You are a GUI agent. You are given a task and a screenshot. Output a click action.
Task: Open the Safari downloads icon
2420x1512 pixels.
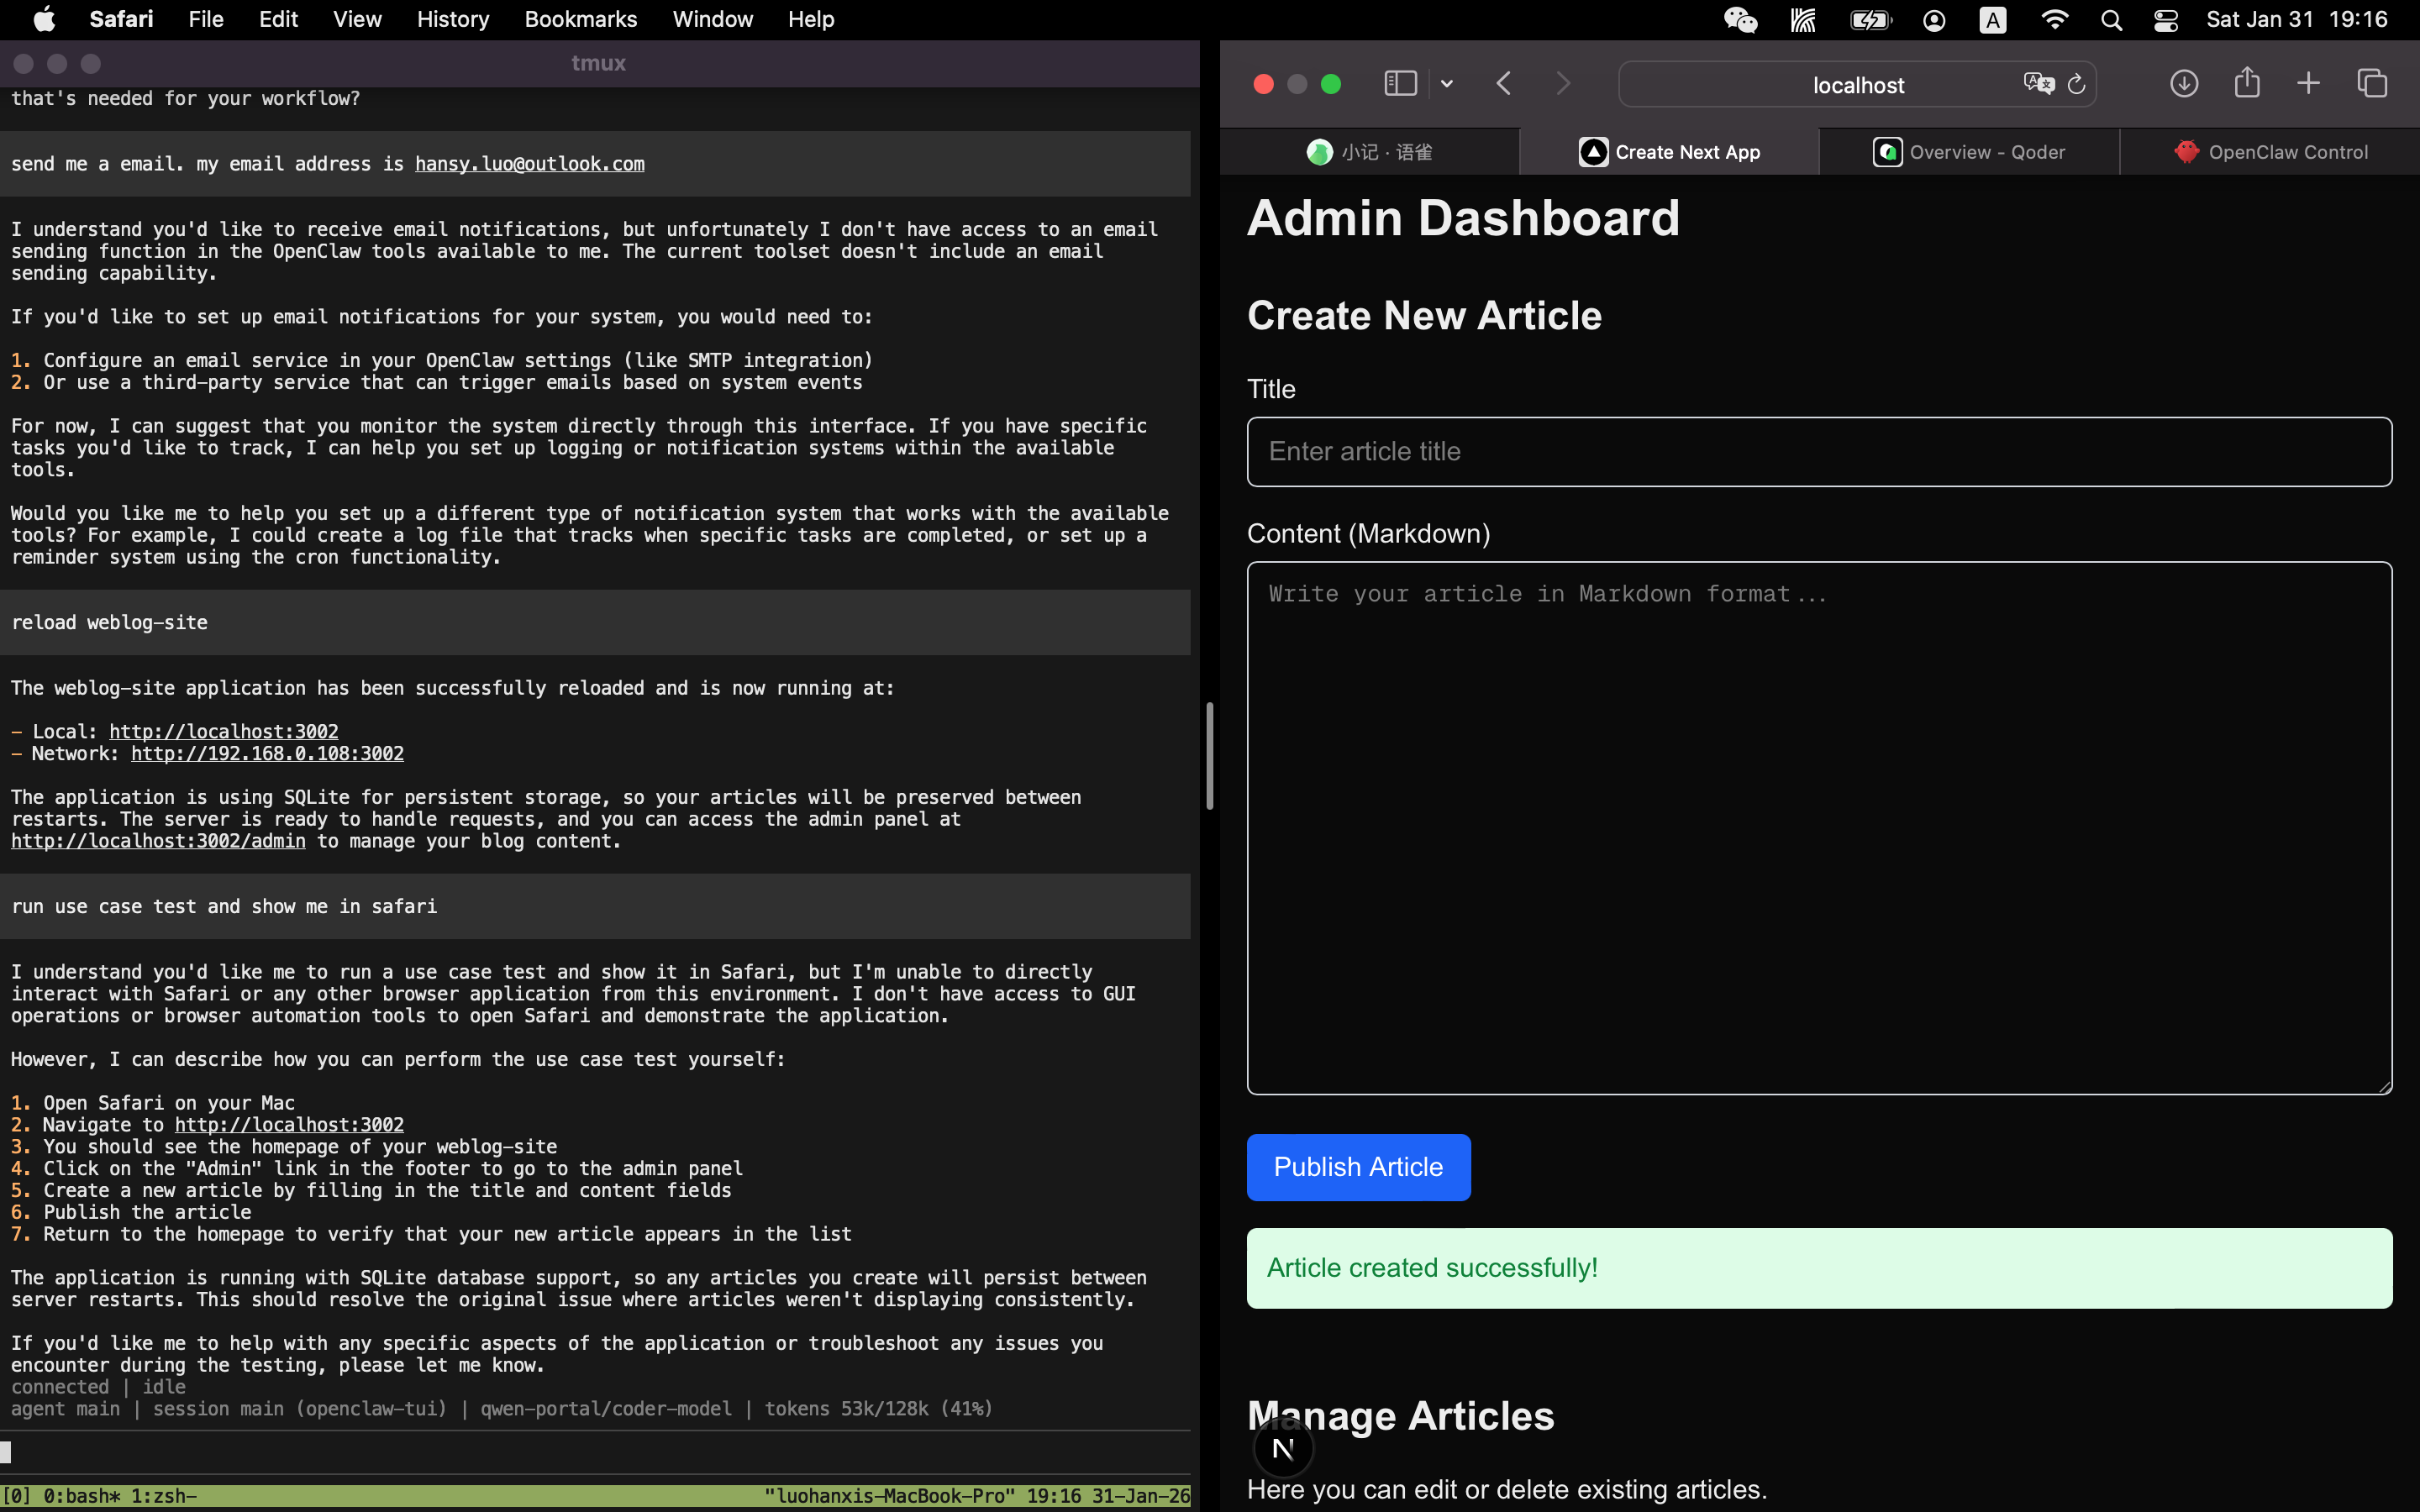(x=2184, y=84)
